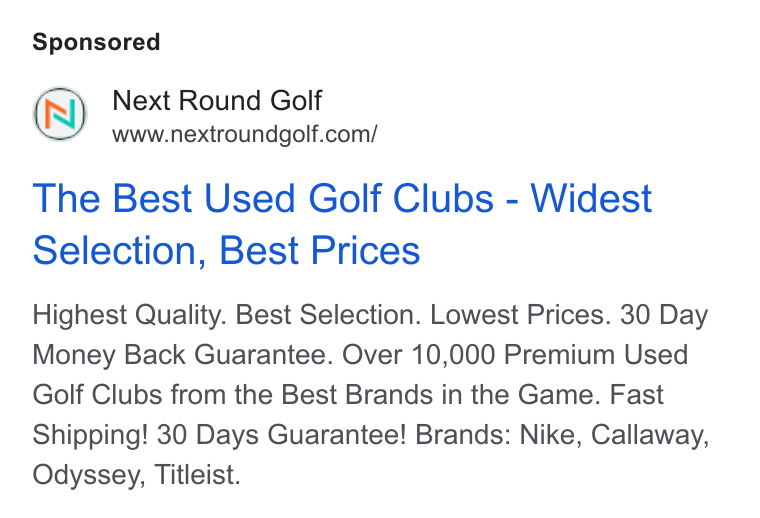The height and width of the screenshot is (518, 760).
Task: Click 'Selection, Best Prices' headline line
Action: pos(226,250)
